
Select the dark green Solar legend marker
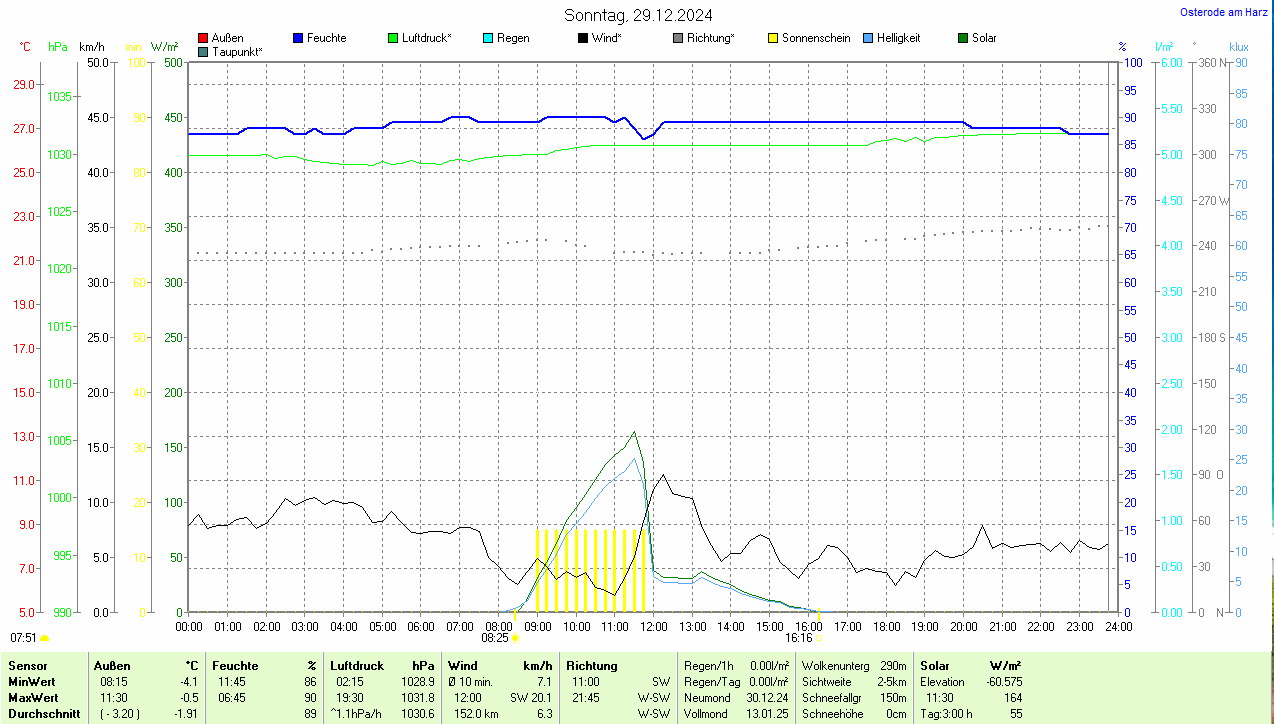click(x=963, y=38)
